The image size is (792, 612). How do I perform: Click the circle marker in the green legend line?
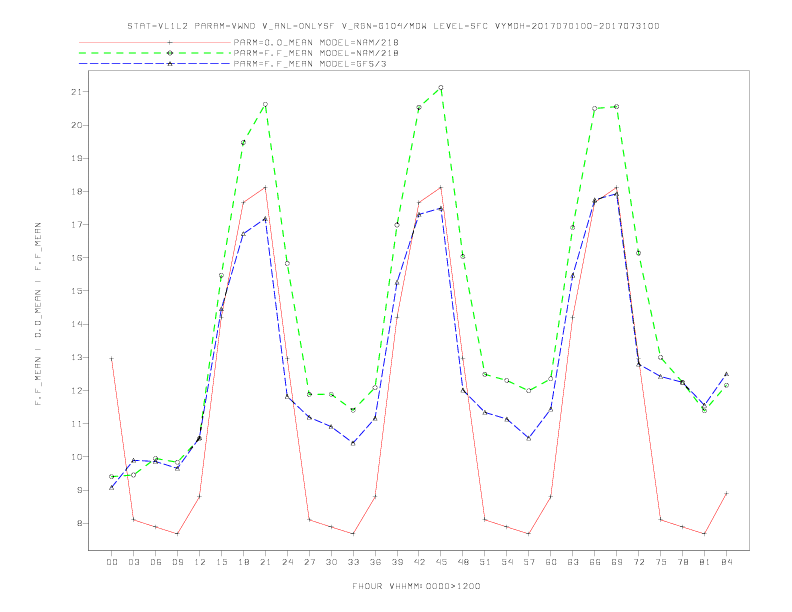170,53
